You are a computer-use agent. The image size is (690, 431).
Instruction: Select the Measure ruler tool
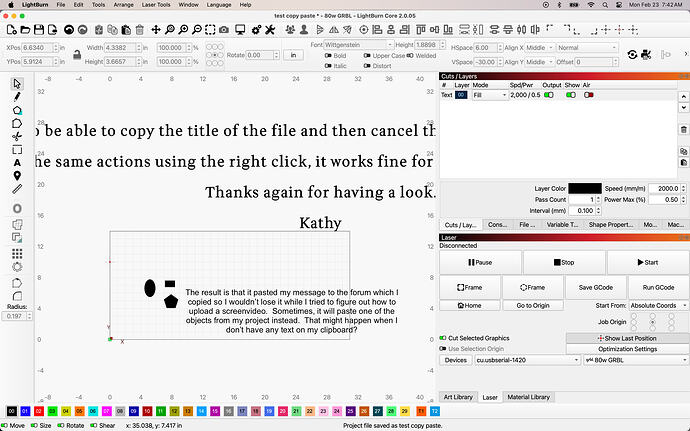(x=17, y=188)
